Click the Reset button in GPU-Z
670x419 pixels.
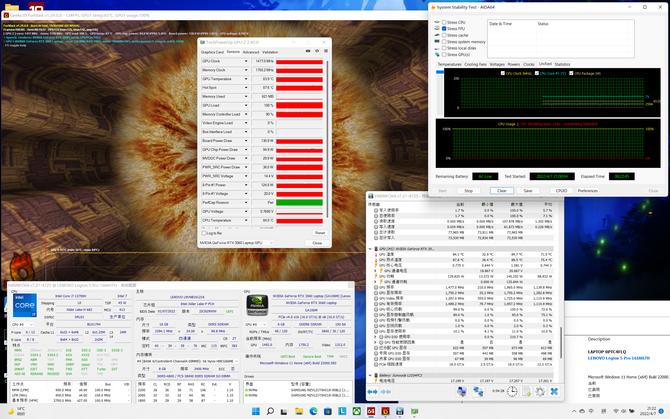[318, 232]
